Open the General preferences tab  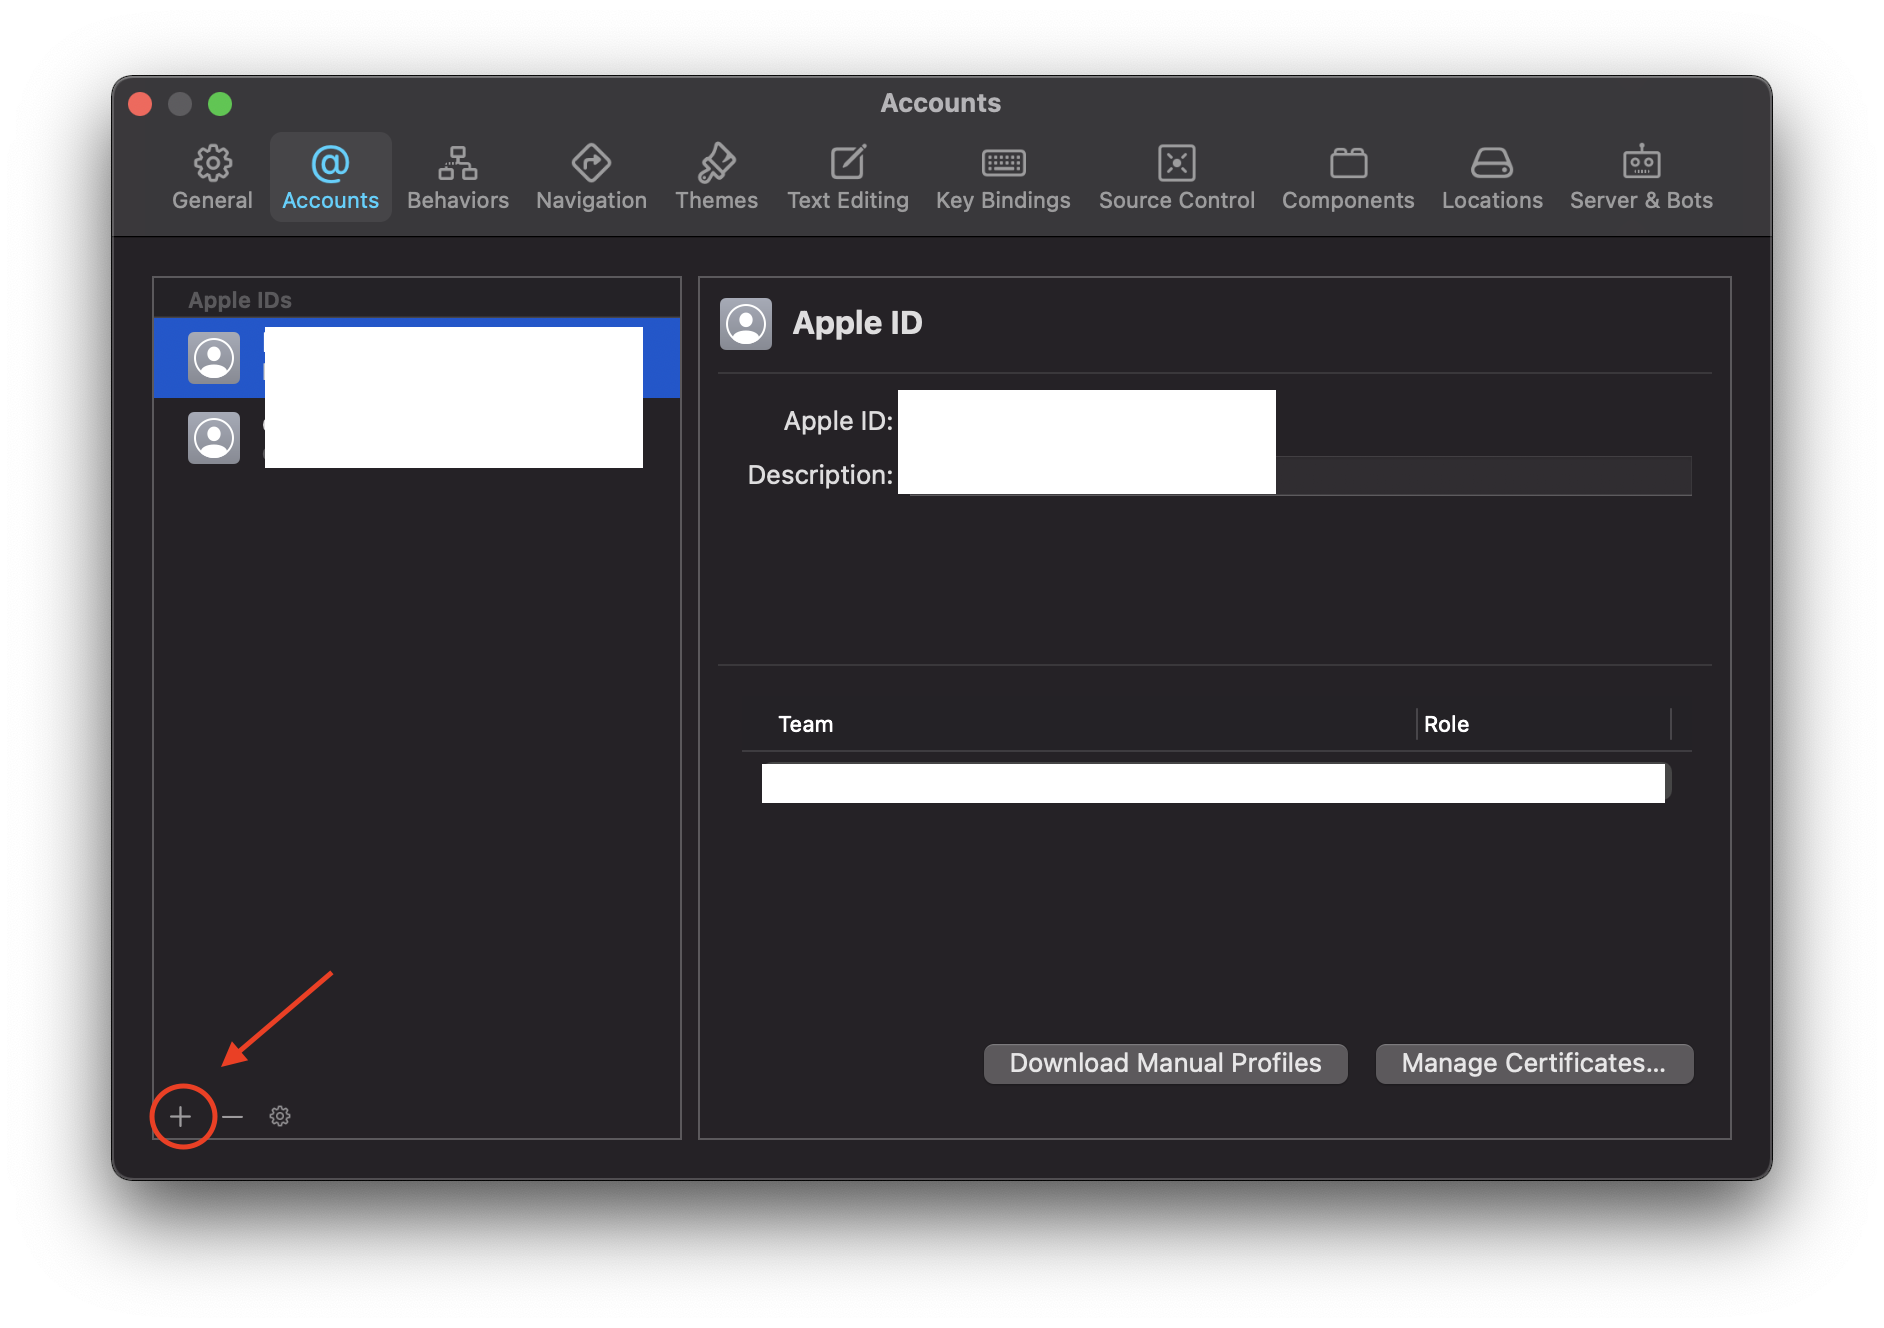(x=212, y=177)
